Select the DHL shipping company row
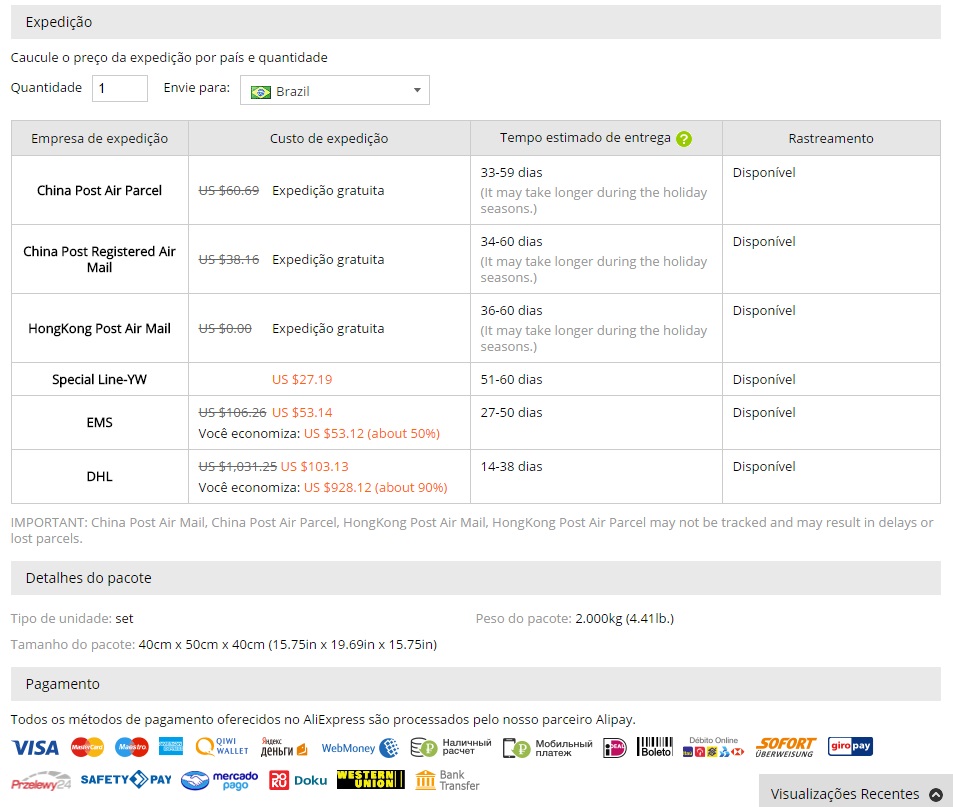 pos(100,477)
